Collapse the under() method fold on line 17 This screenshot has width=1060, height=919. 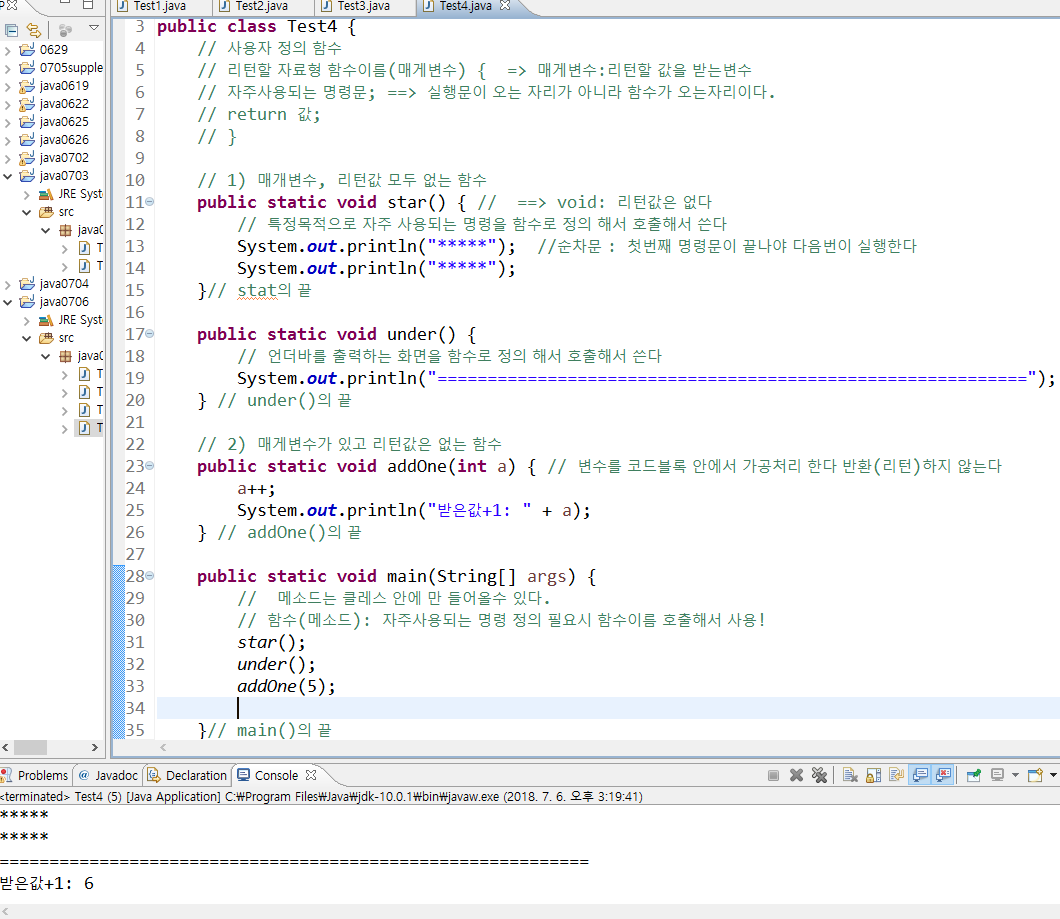tap(149, 333)
